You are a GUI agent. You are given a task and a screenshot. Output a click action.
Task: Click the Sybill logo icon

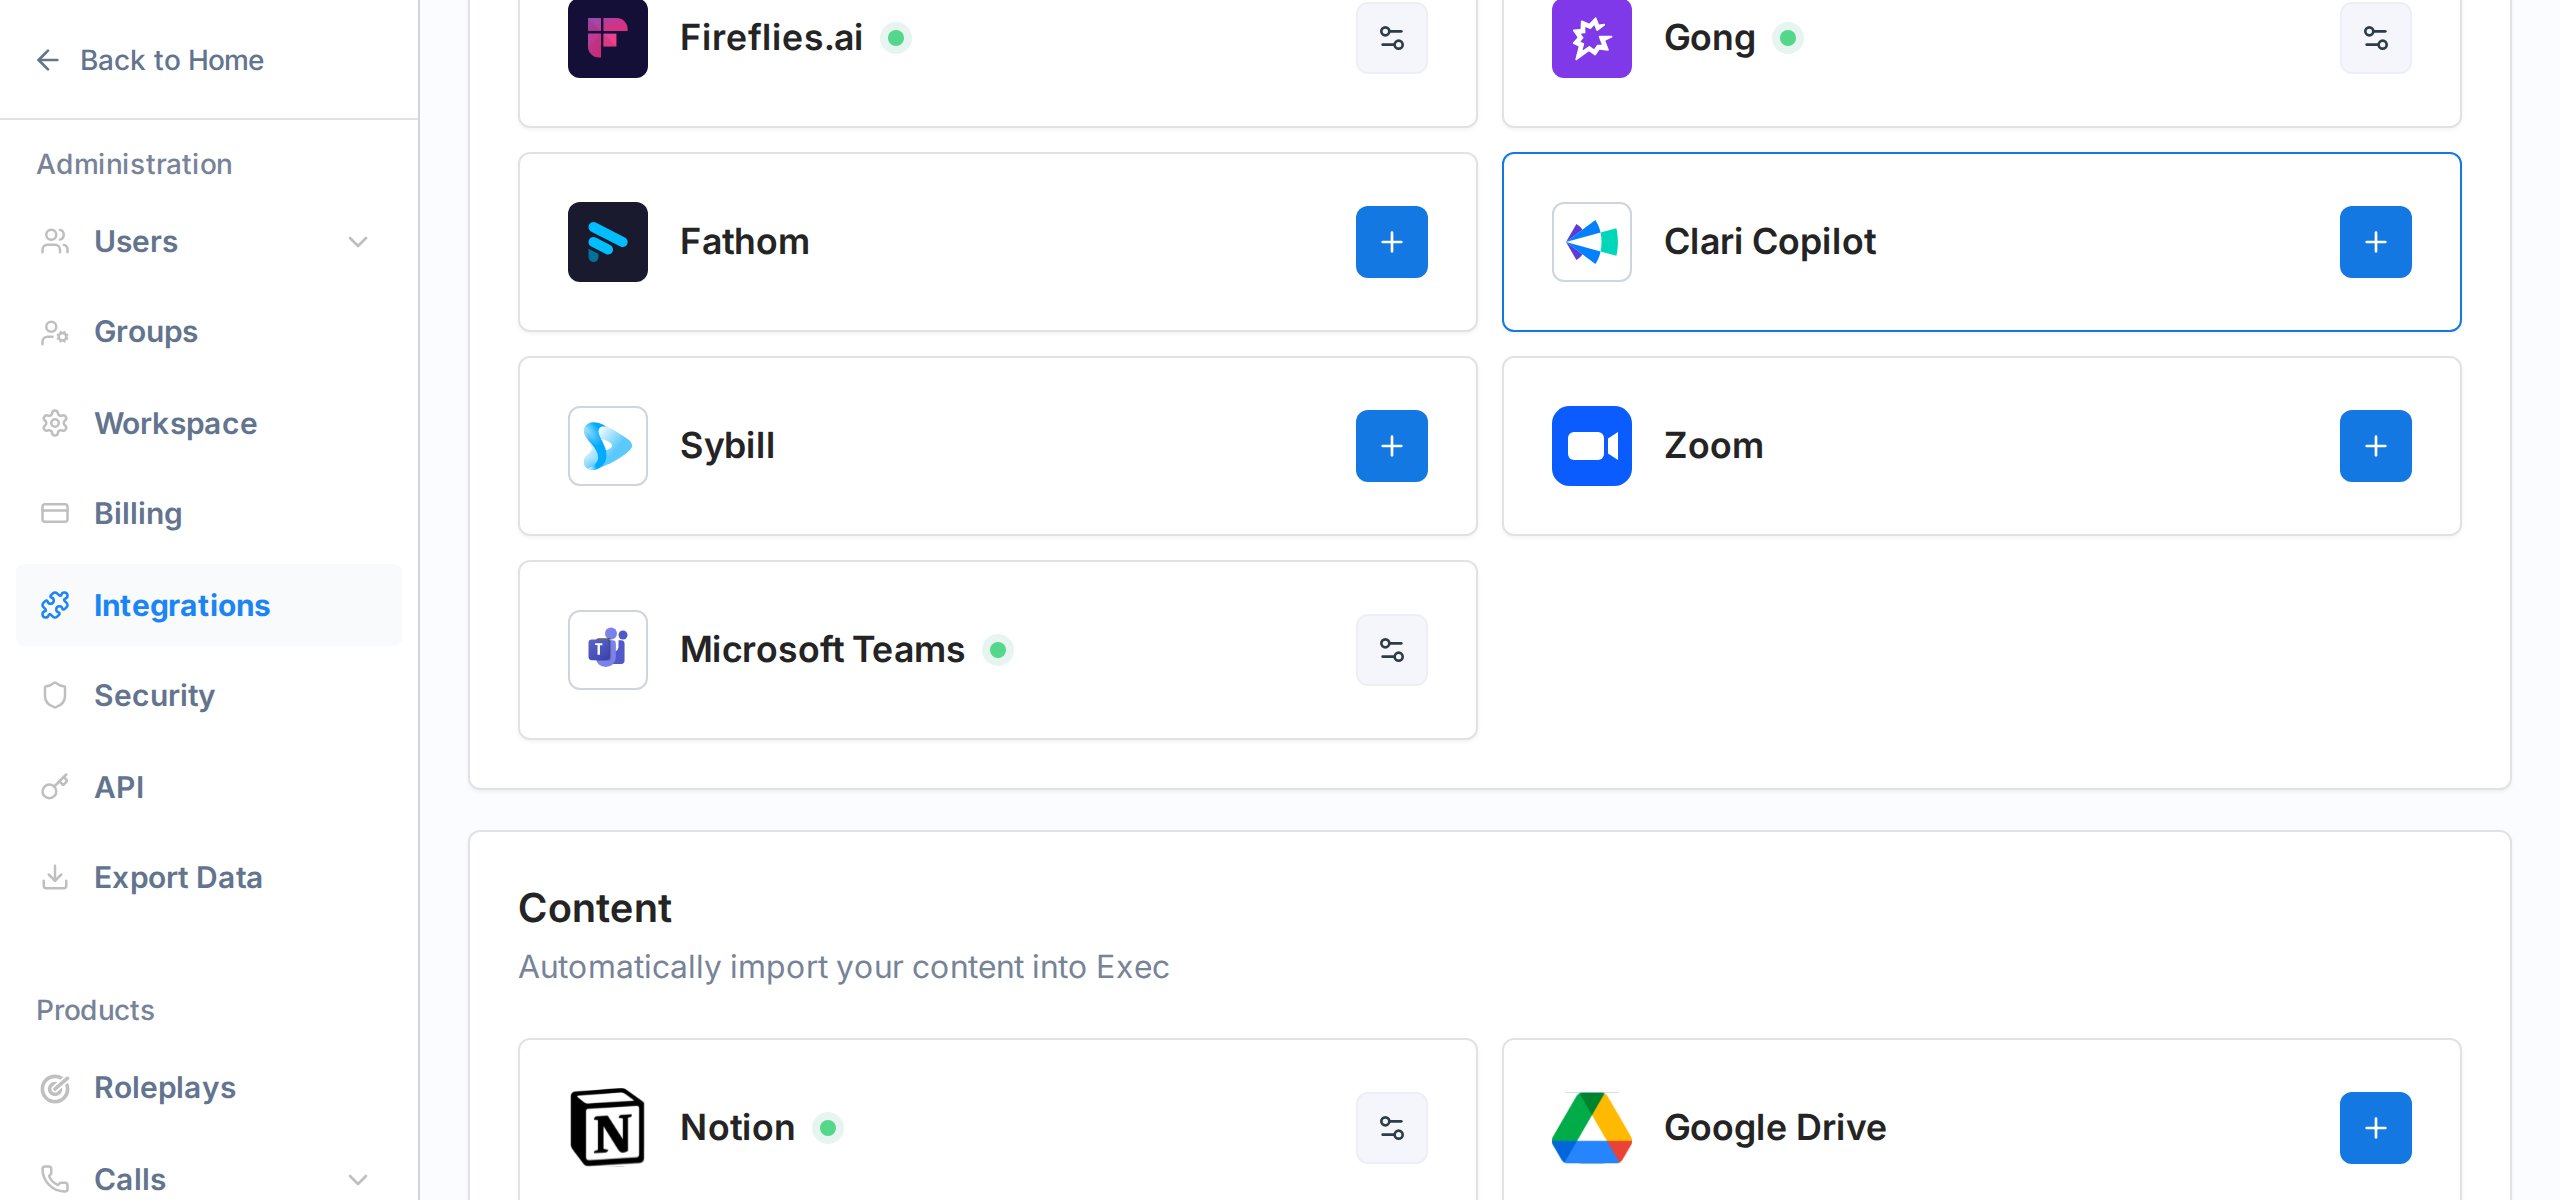point(607,446)
